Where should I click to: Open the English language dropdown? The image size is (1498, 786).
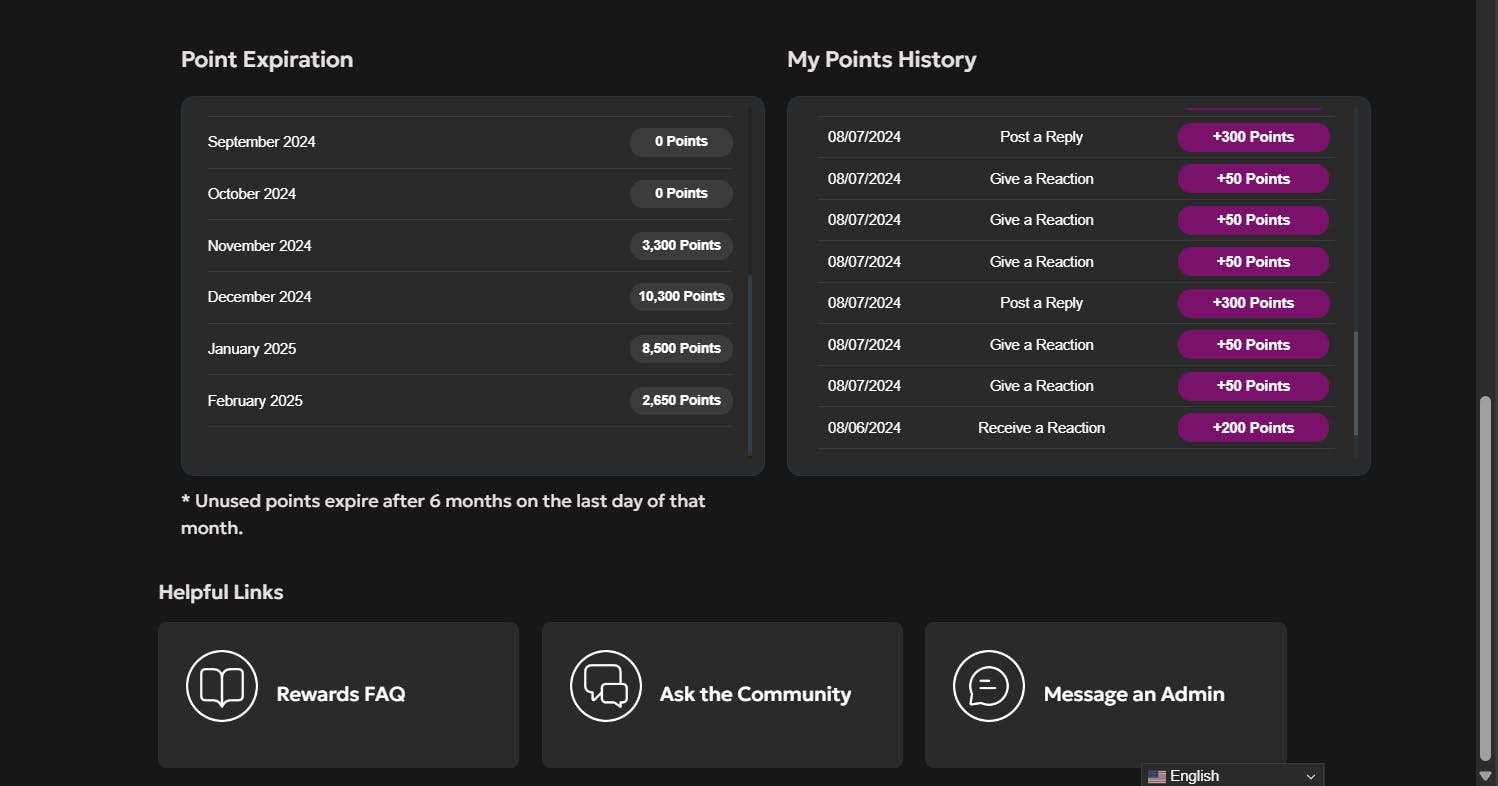click(1232, 776)
